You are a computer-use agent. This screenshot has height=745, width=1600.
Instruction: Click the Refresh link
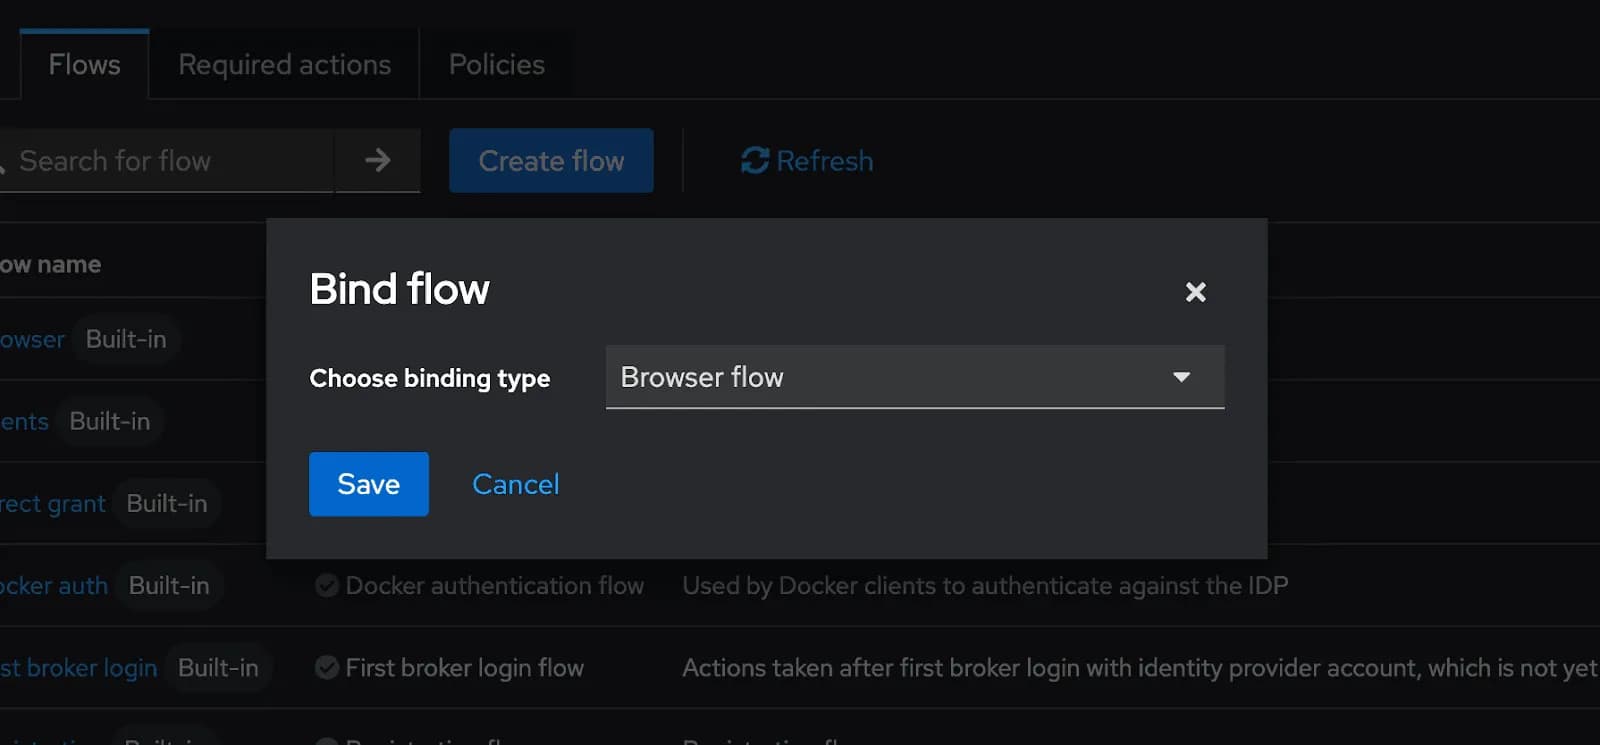(x=807, y=160)
